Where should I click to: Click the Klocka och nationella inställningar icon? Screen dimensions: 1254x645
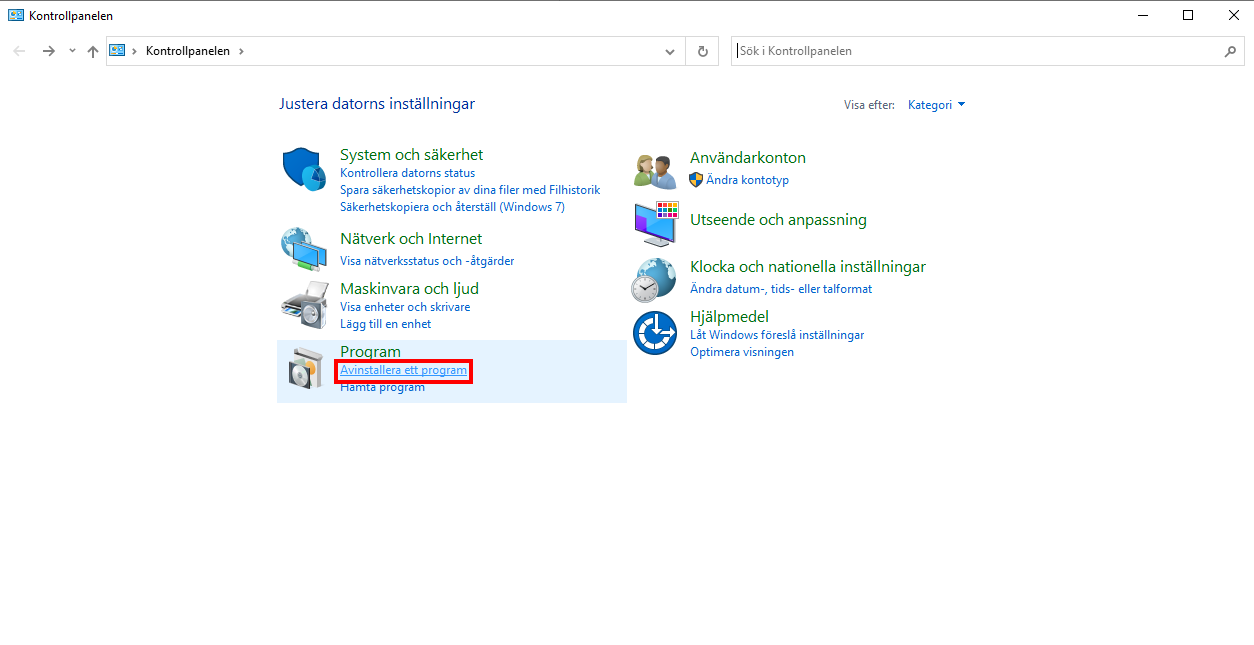655,279
